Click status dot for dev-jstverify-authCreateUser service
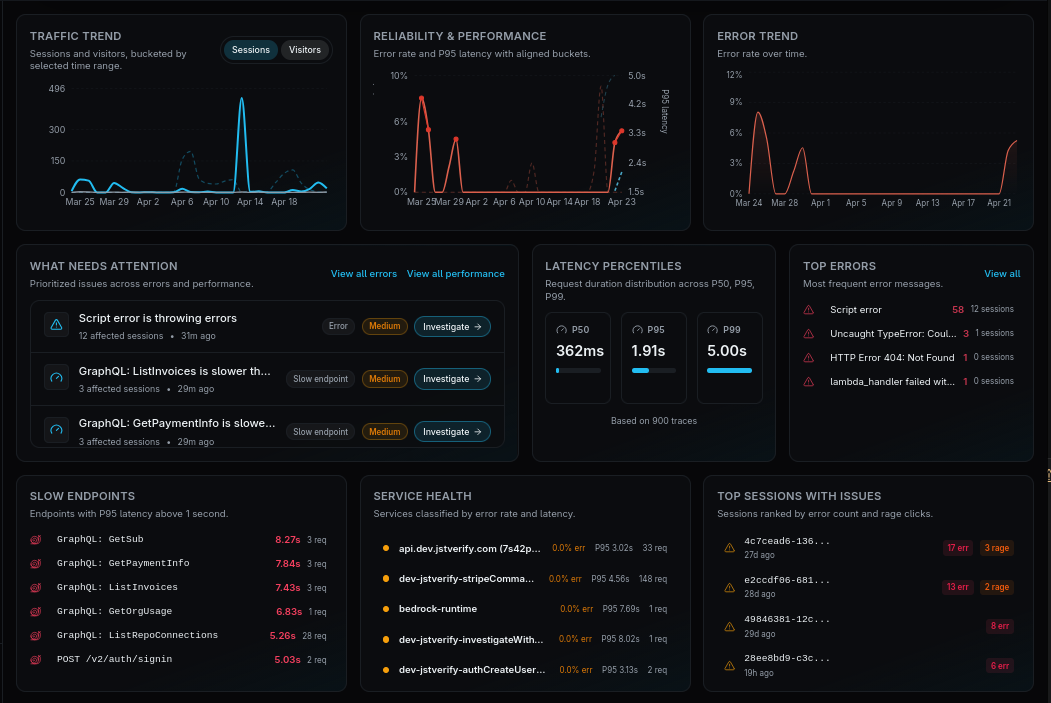The height and width of the screenshot is (703, 1051). pyautogui.click(x=386, y=669)
